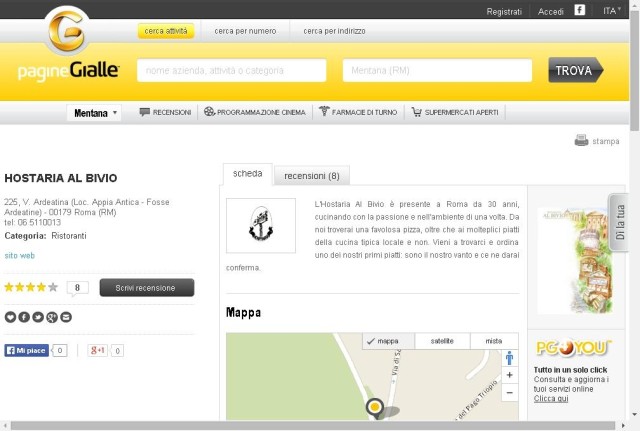Click the PG You logo

574,348
